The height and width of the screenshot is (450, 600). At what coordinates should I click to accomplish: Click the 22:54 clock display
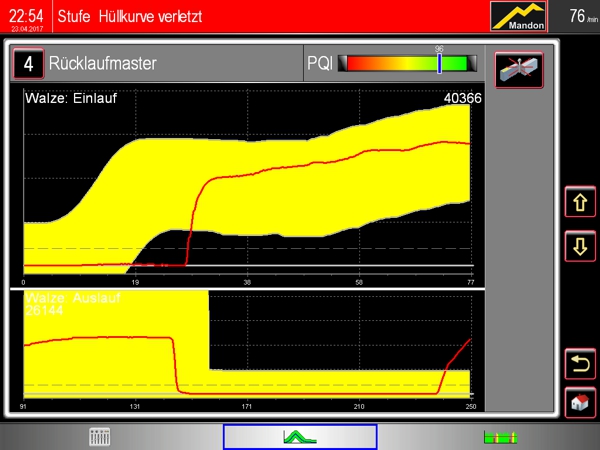click(x=26, y=16)
